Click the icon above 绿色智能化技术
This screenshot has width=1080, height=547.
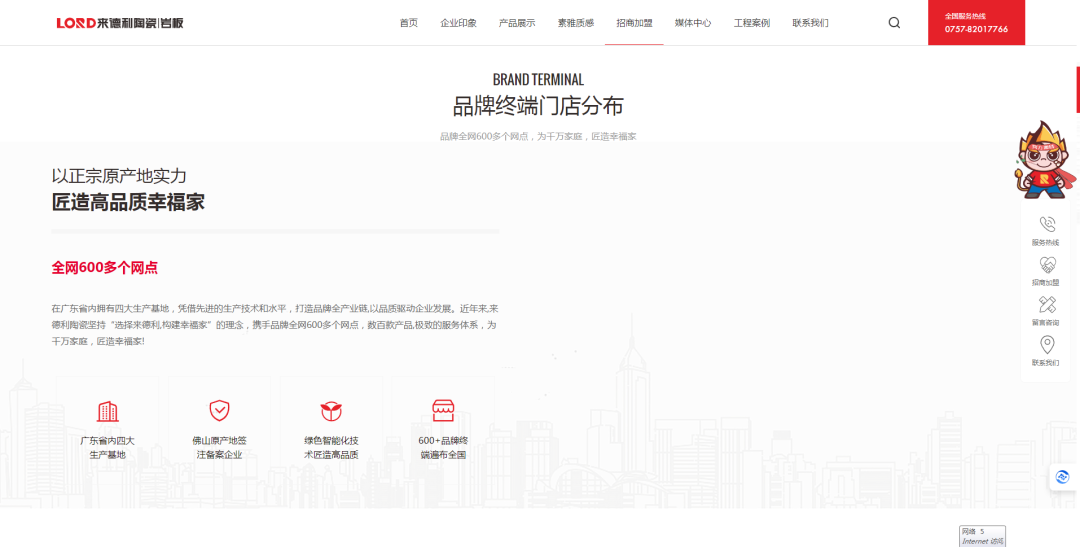click(x=330, y=411)
